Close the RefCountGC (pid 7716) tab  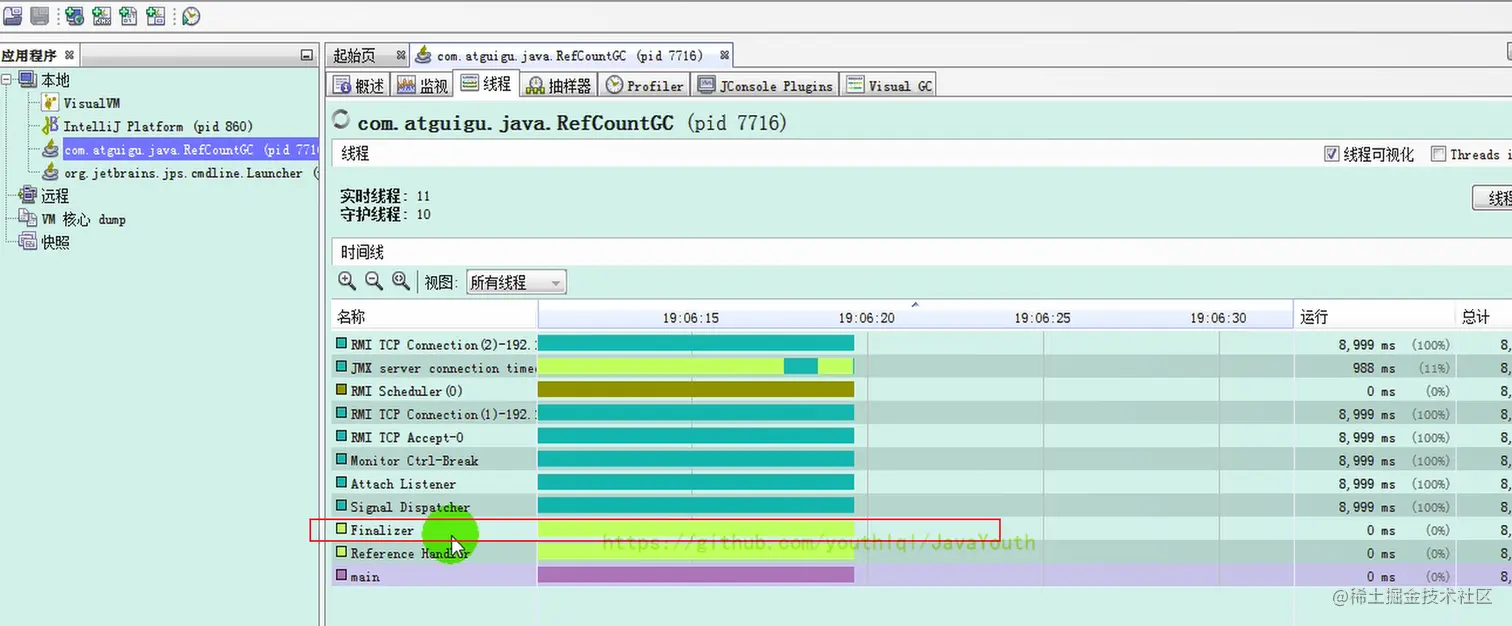click(725, 55)
